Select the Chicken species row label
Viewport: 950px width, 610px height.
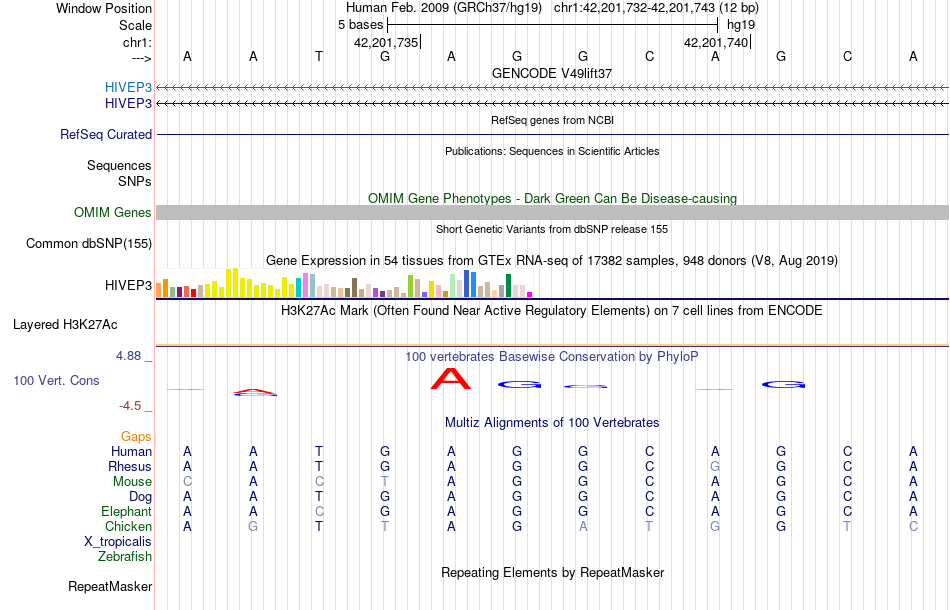point(128,526)
